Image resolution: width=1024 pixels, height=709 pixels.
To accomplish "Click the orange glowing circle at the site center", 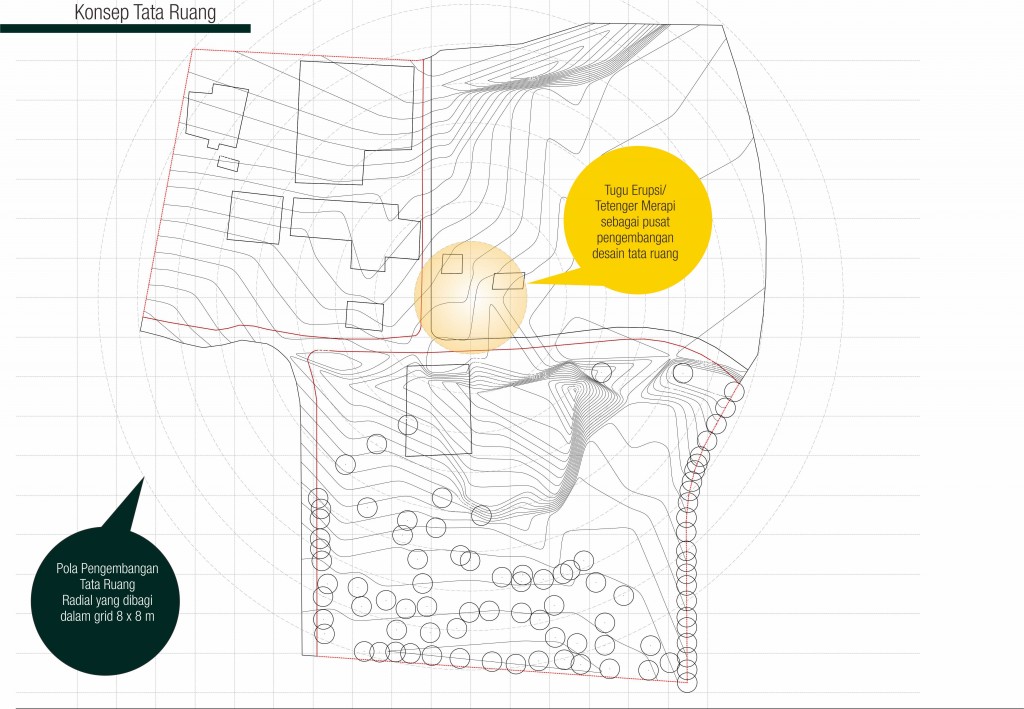I will 471,296.
